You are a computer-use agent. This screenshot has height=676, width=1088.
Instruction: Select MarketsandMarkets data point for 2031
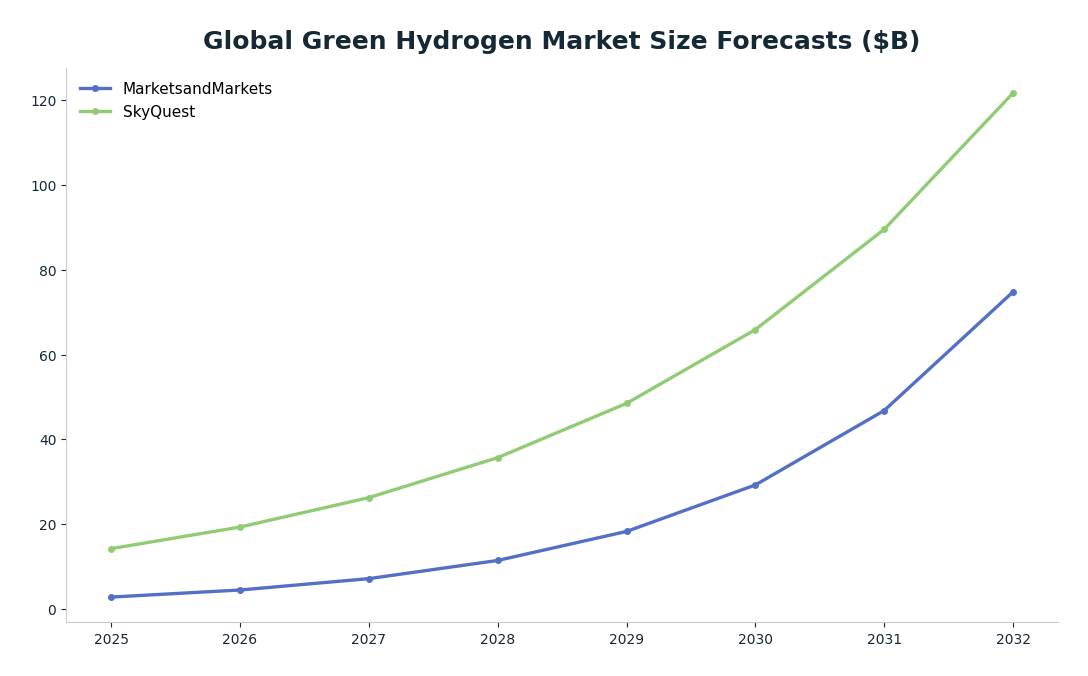[884, 412]
